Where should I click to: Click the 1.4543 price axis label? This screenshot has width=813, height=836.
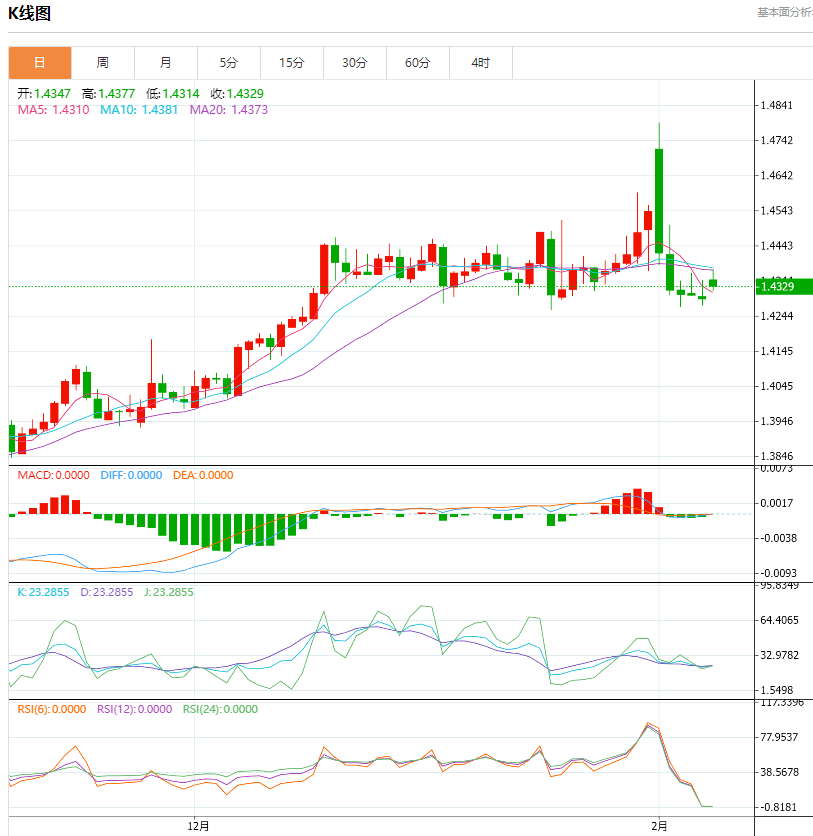[777, 211]
